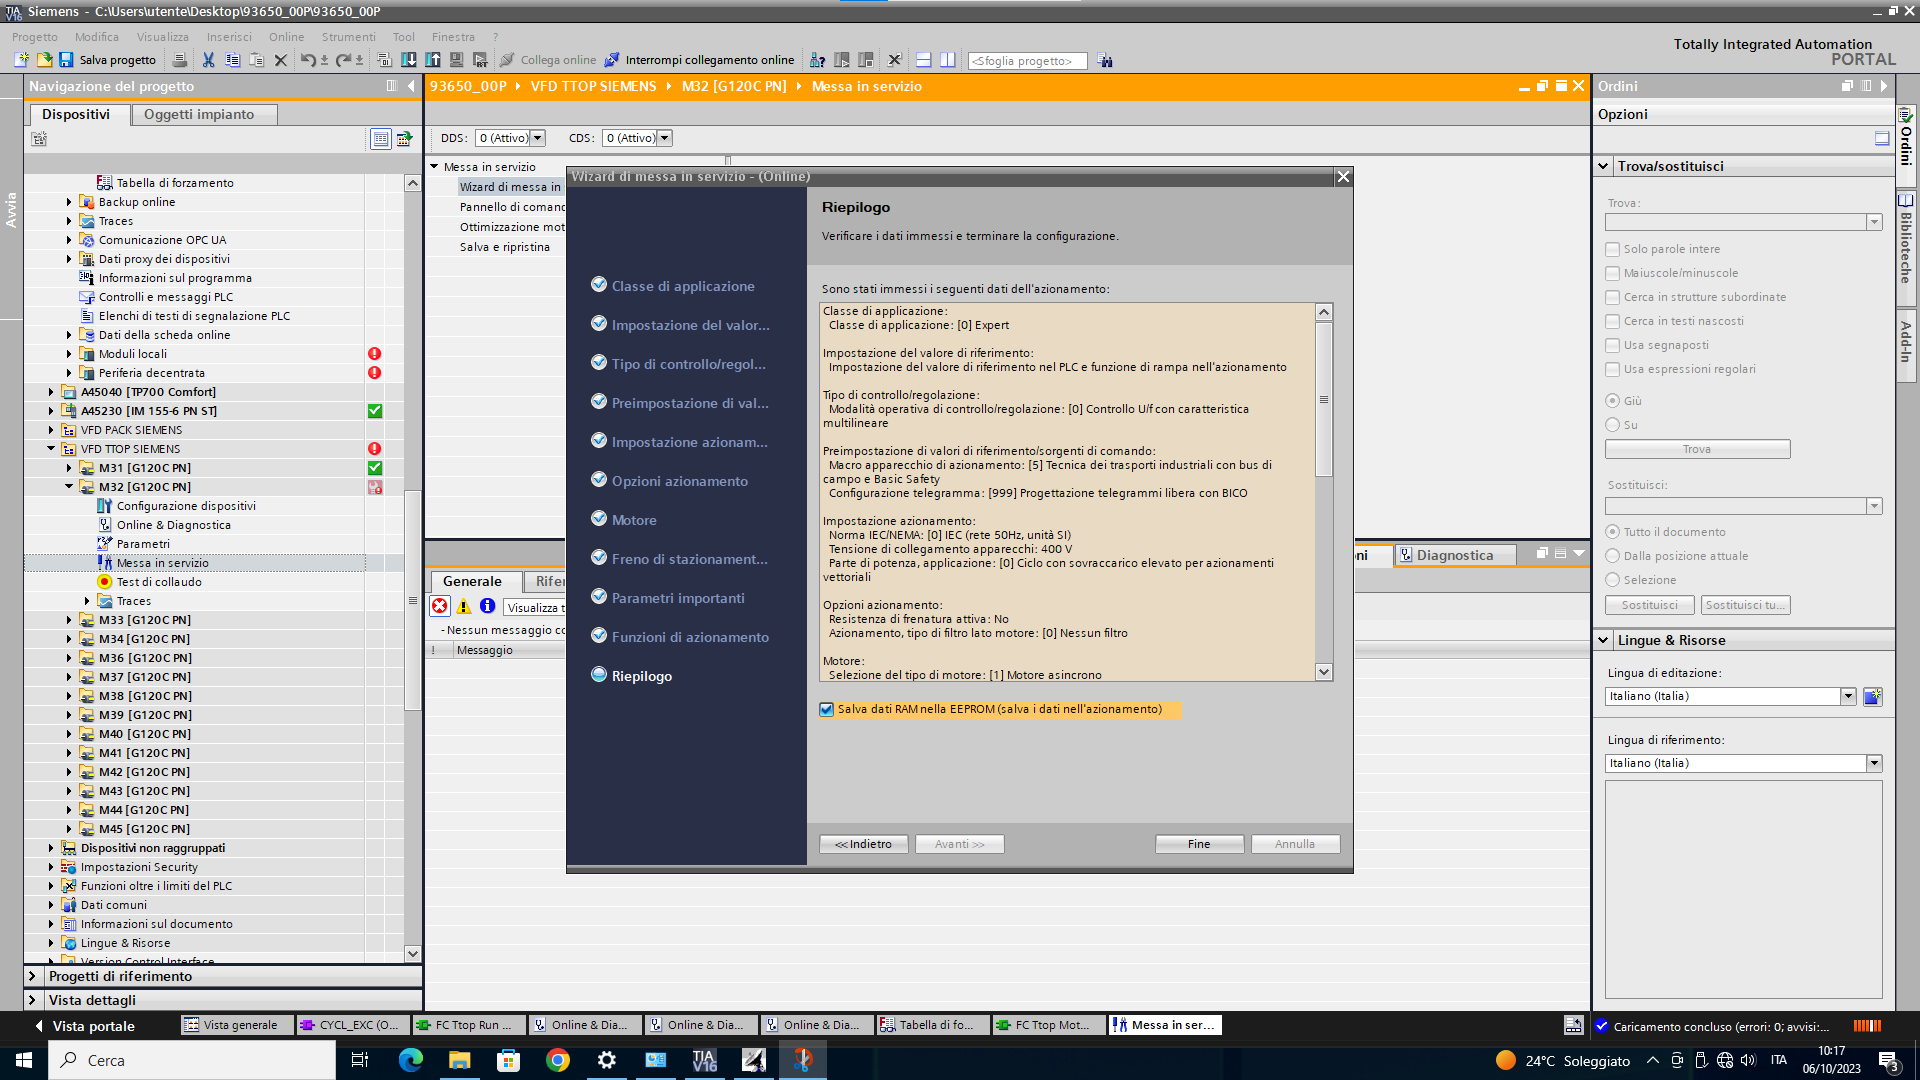
Task: Click the Fine button in wizard
Action: click(1199, 844)
